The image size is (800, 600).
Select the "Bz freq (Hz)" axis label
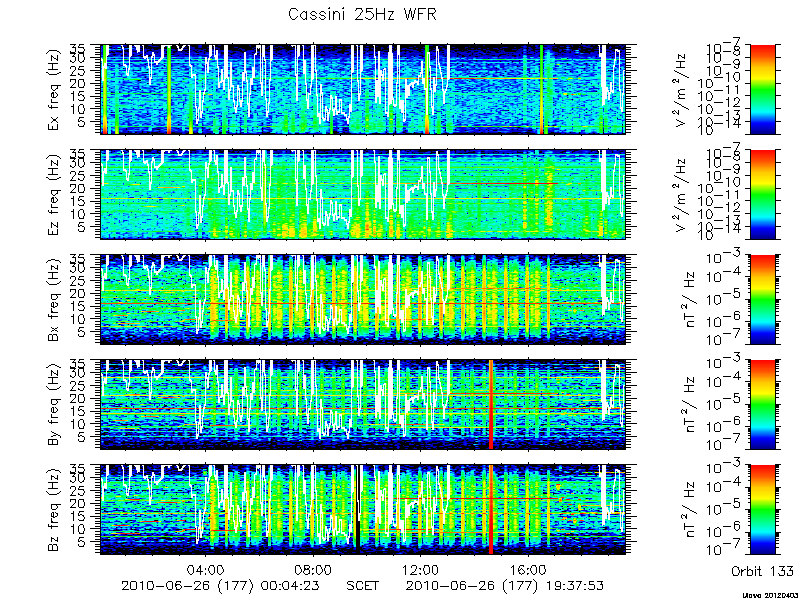click(55, 510)
